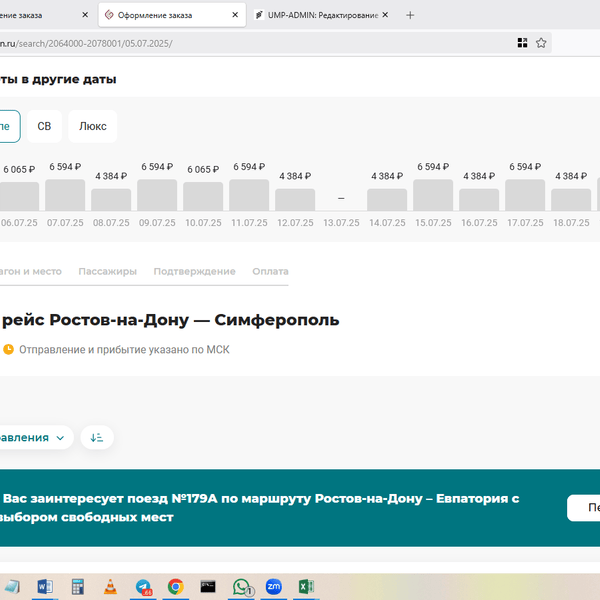Open a new browser tab
This screenshot has height=600, width=600.
410,15
